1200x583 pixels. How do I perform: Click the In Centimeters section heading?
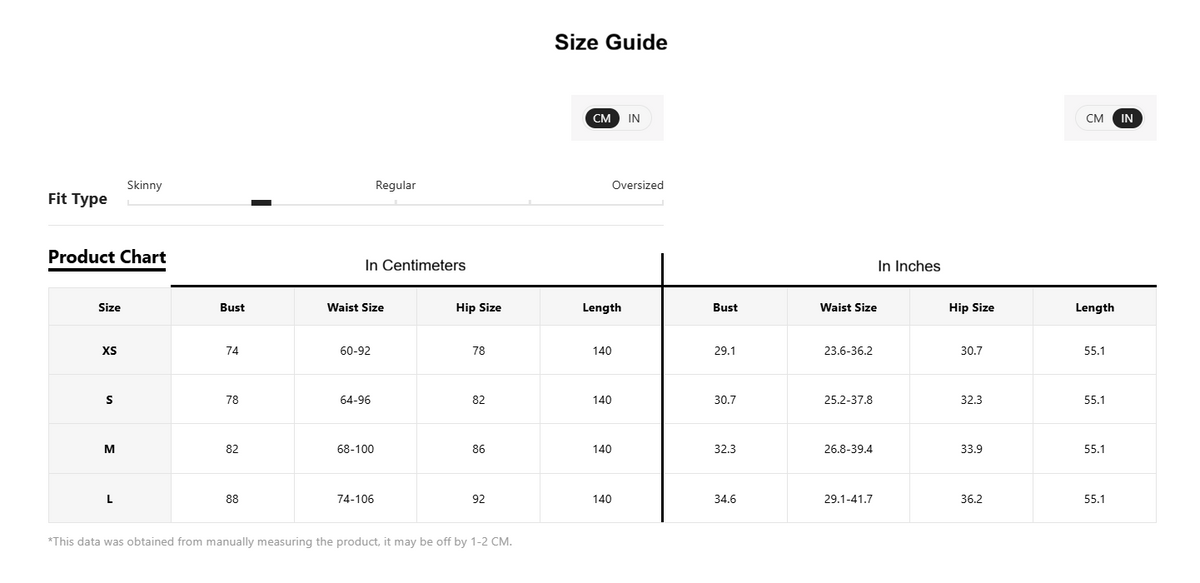click(415, 265)
